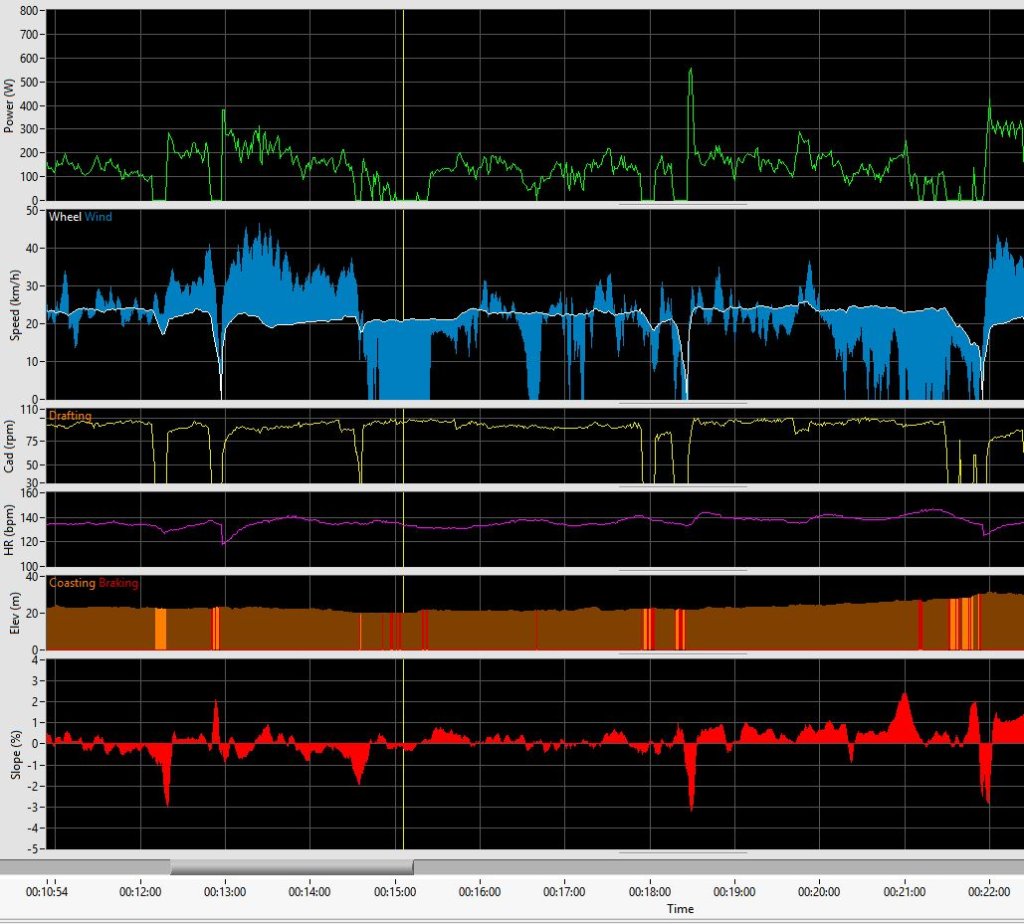Click the horizontal time scrollbar thumb
The image size is (1024, 924).
point(291,866)
